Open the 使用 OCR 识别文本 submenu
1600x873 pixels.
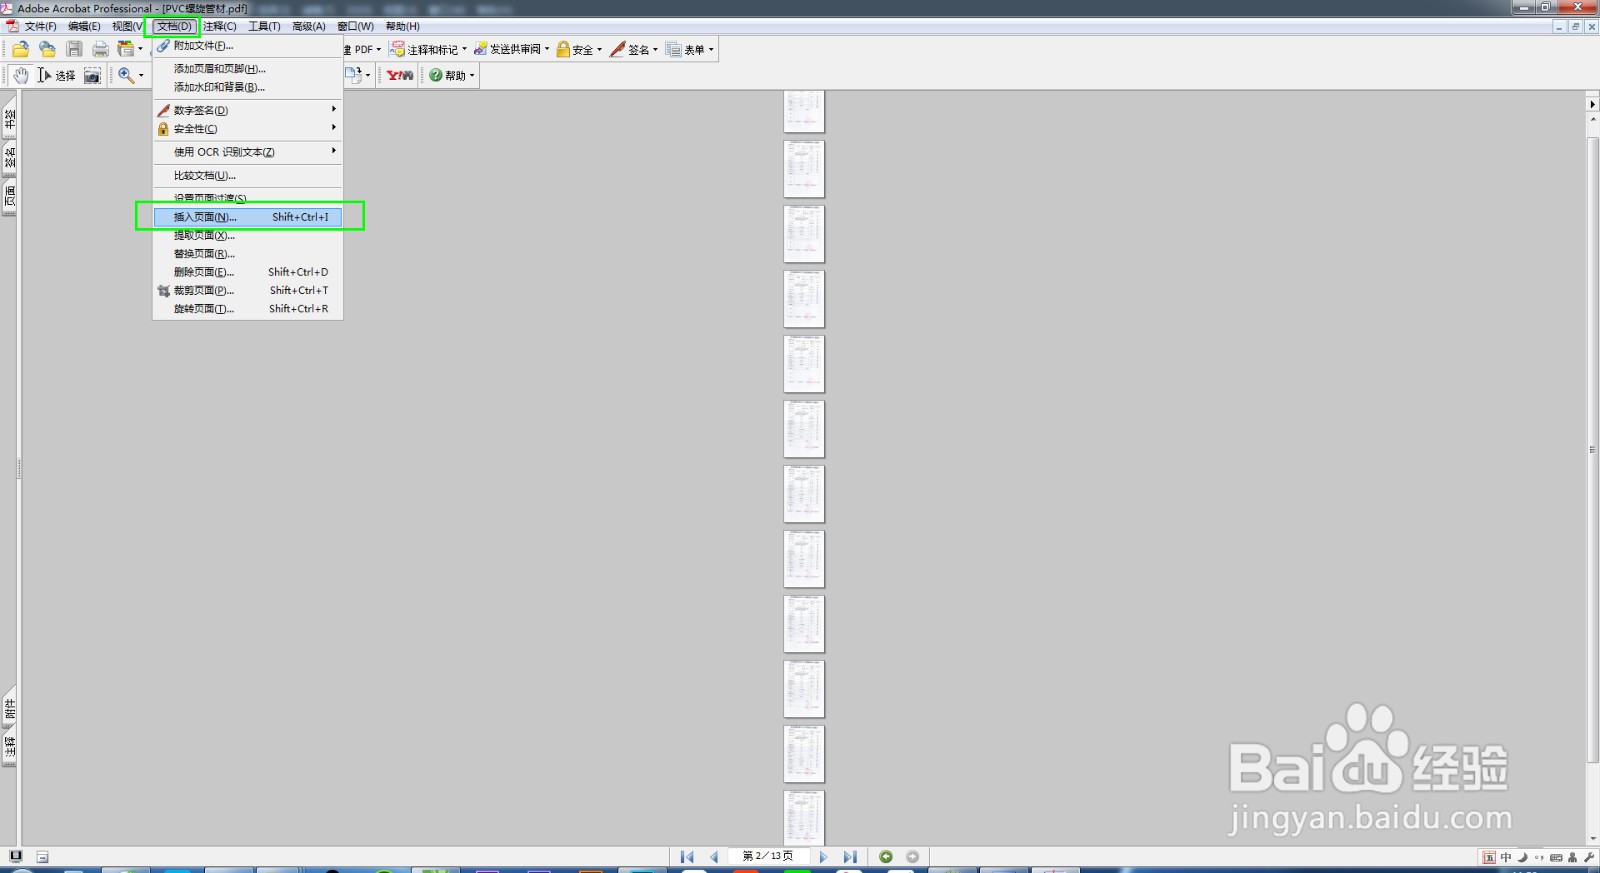[x=247, y=152]
